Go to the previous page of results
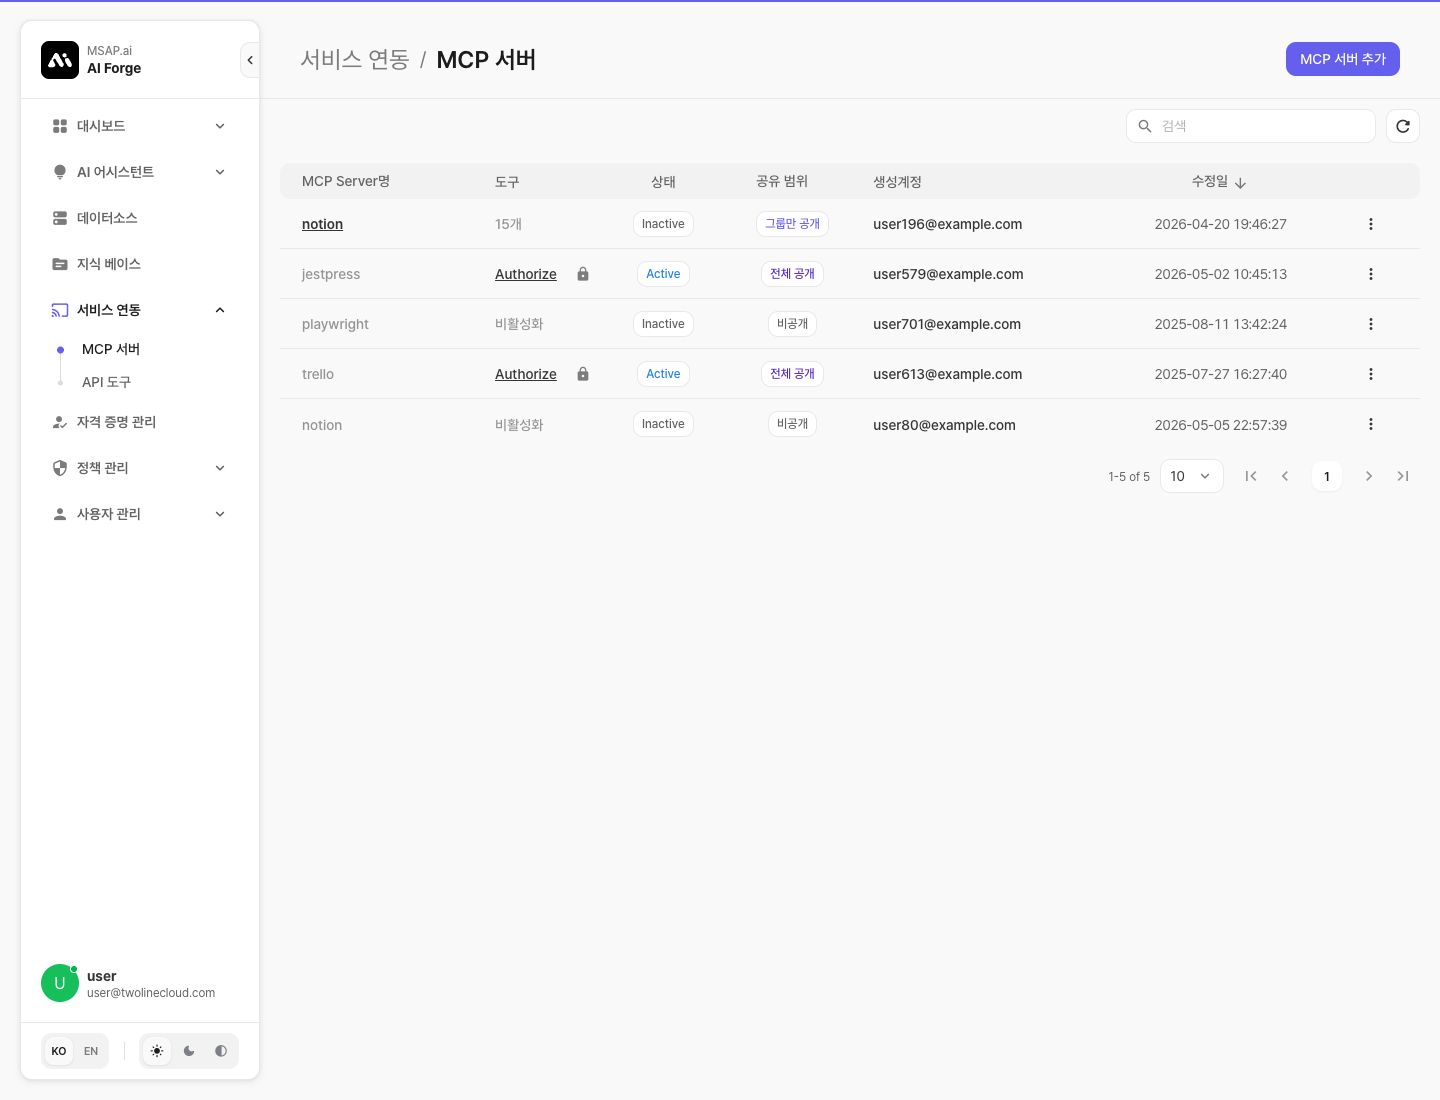1440x1100 pixels. point(1285,476)
